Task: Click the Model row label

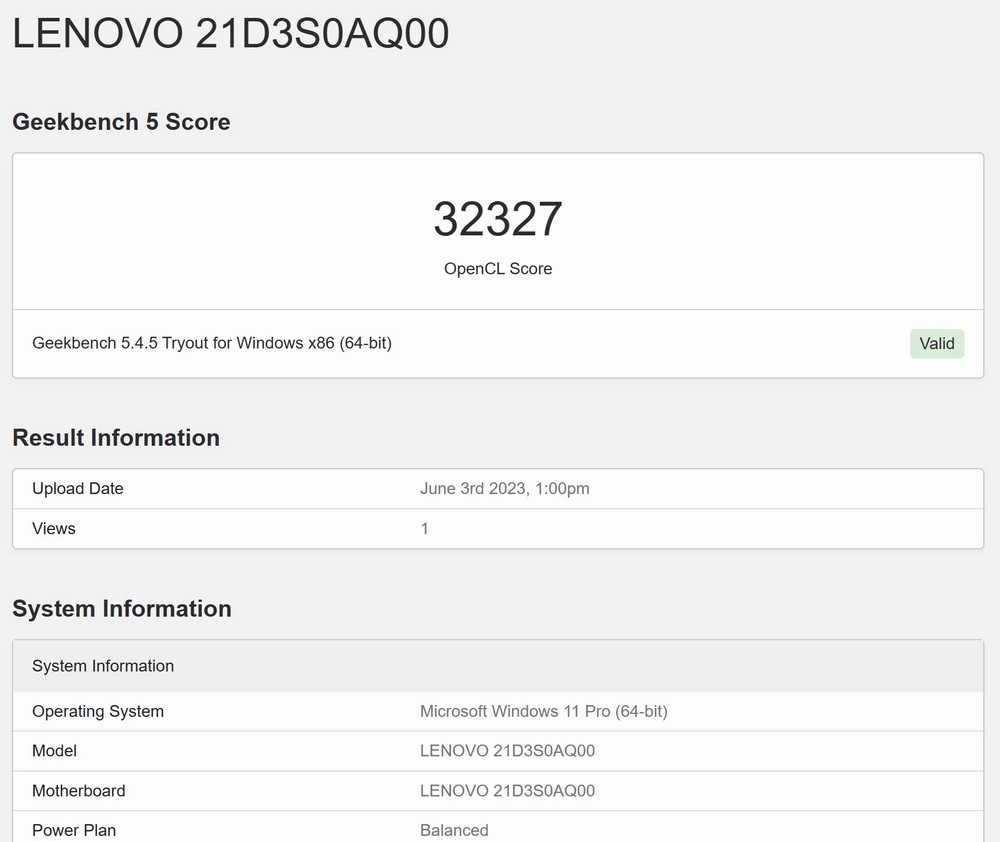Action: (54, 751)
